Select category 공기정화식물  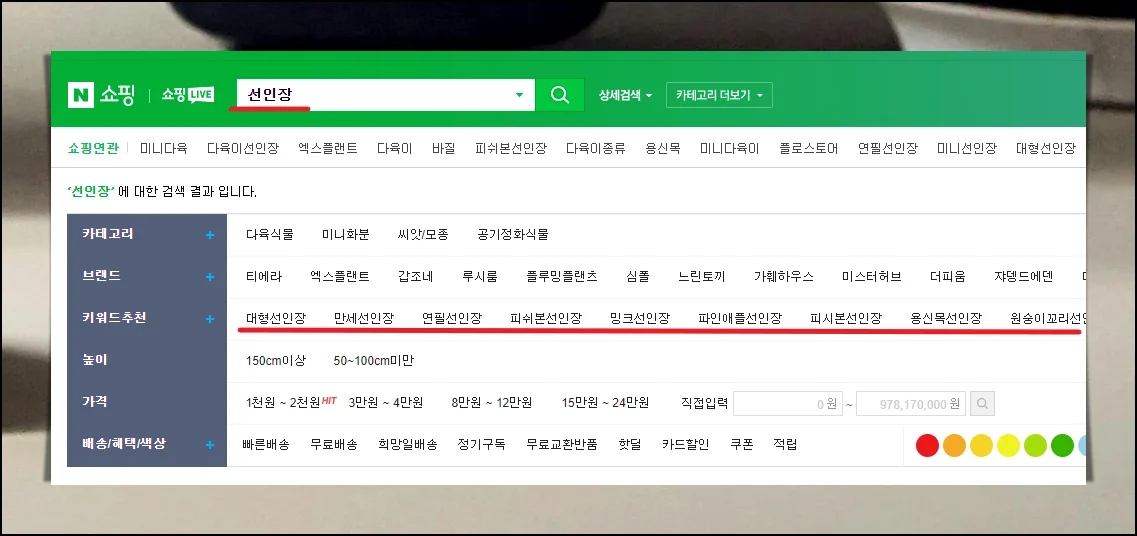[x=513, y=235]
